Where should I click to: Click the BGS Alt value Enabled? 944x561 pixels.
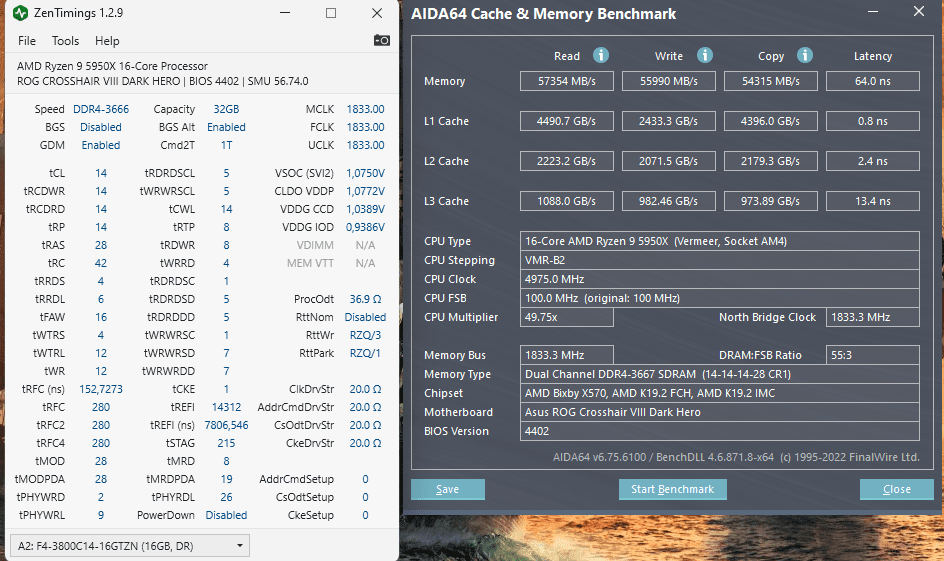(226, 127)
